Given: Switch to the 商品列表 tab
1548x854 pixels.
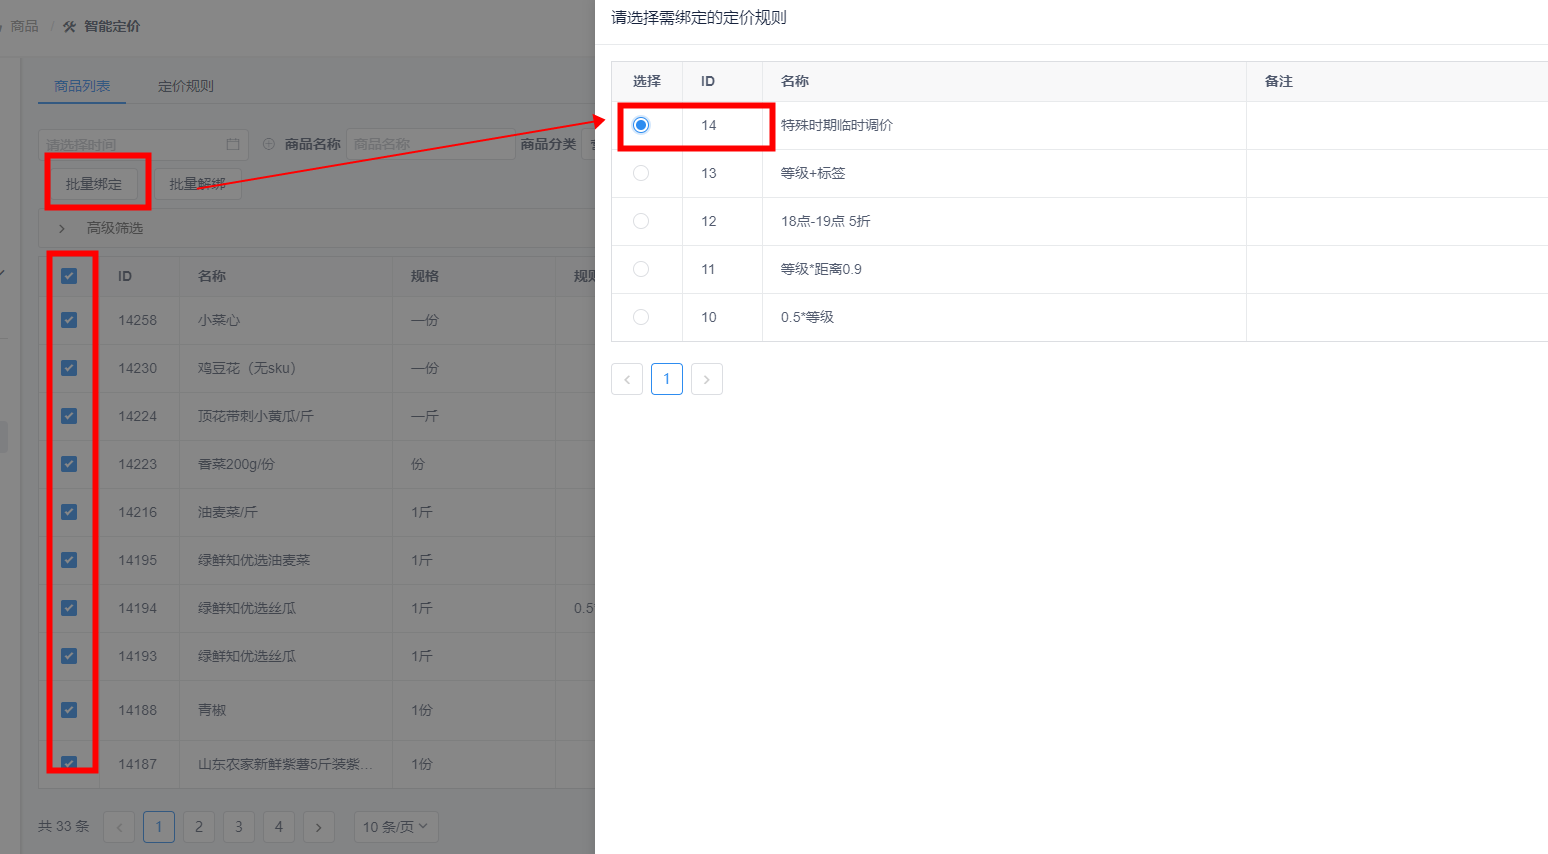Looking at the screenshot, I should [82, 86].
